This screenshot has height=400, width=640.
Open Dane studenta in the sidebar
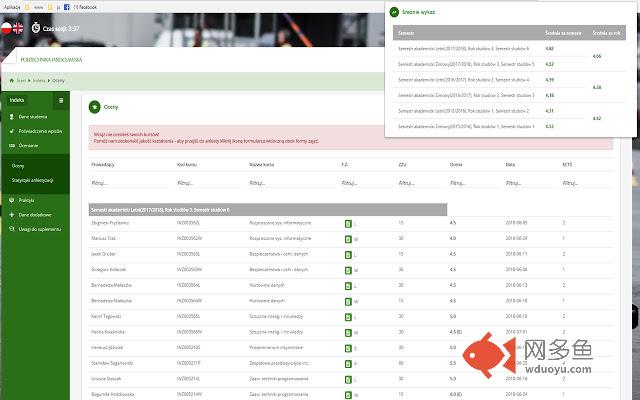pos(33,117)
